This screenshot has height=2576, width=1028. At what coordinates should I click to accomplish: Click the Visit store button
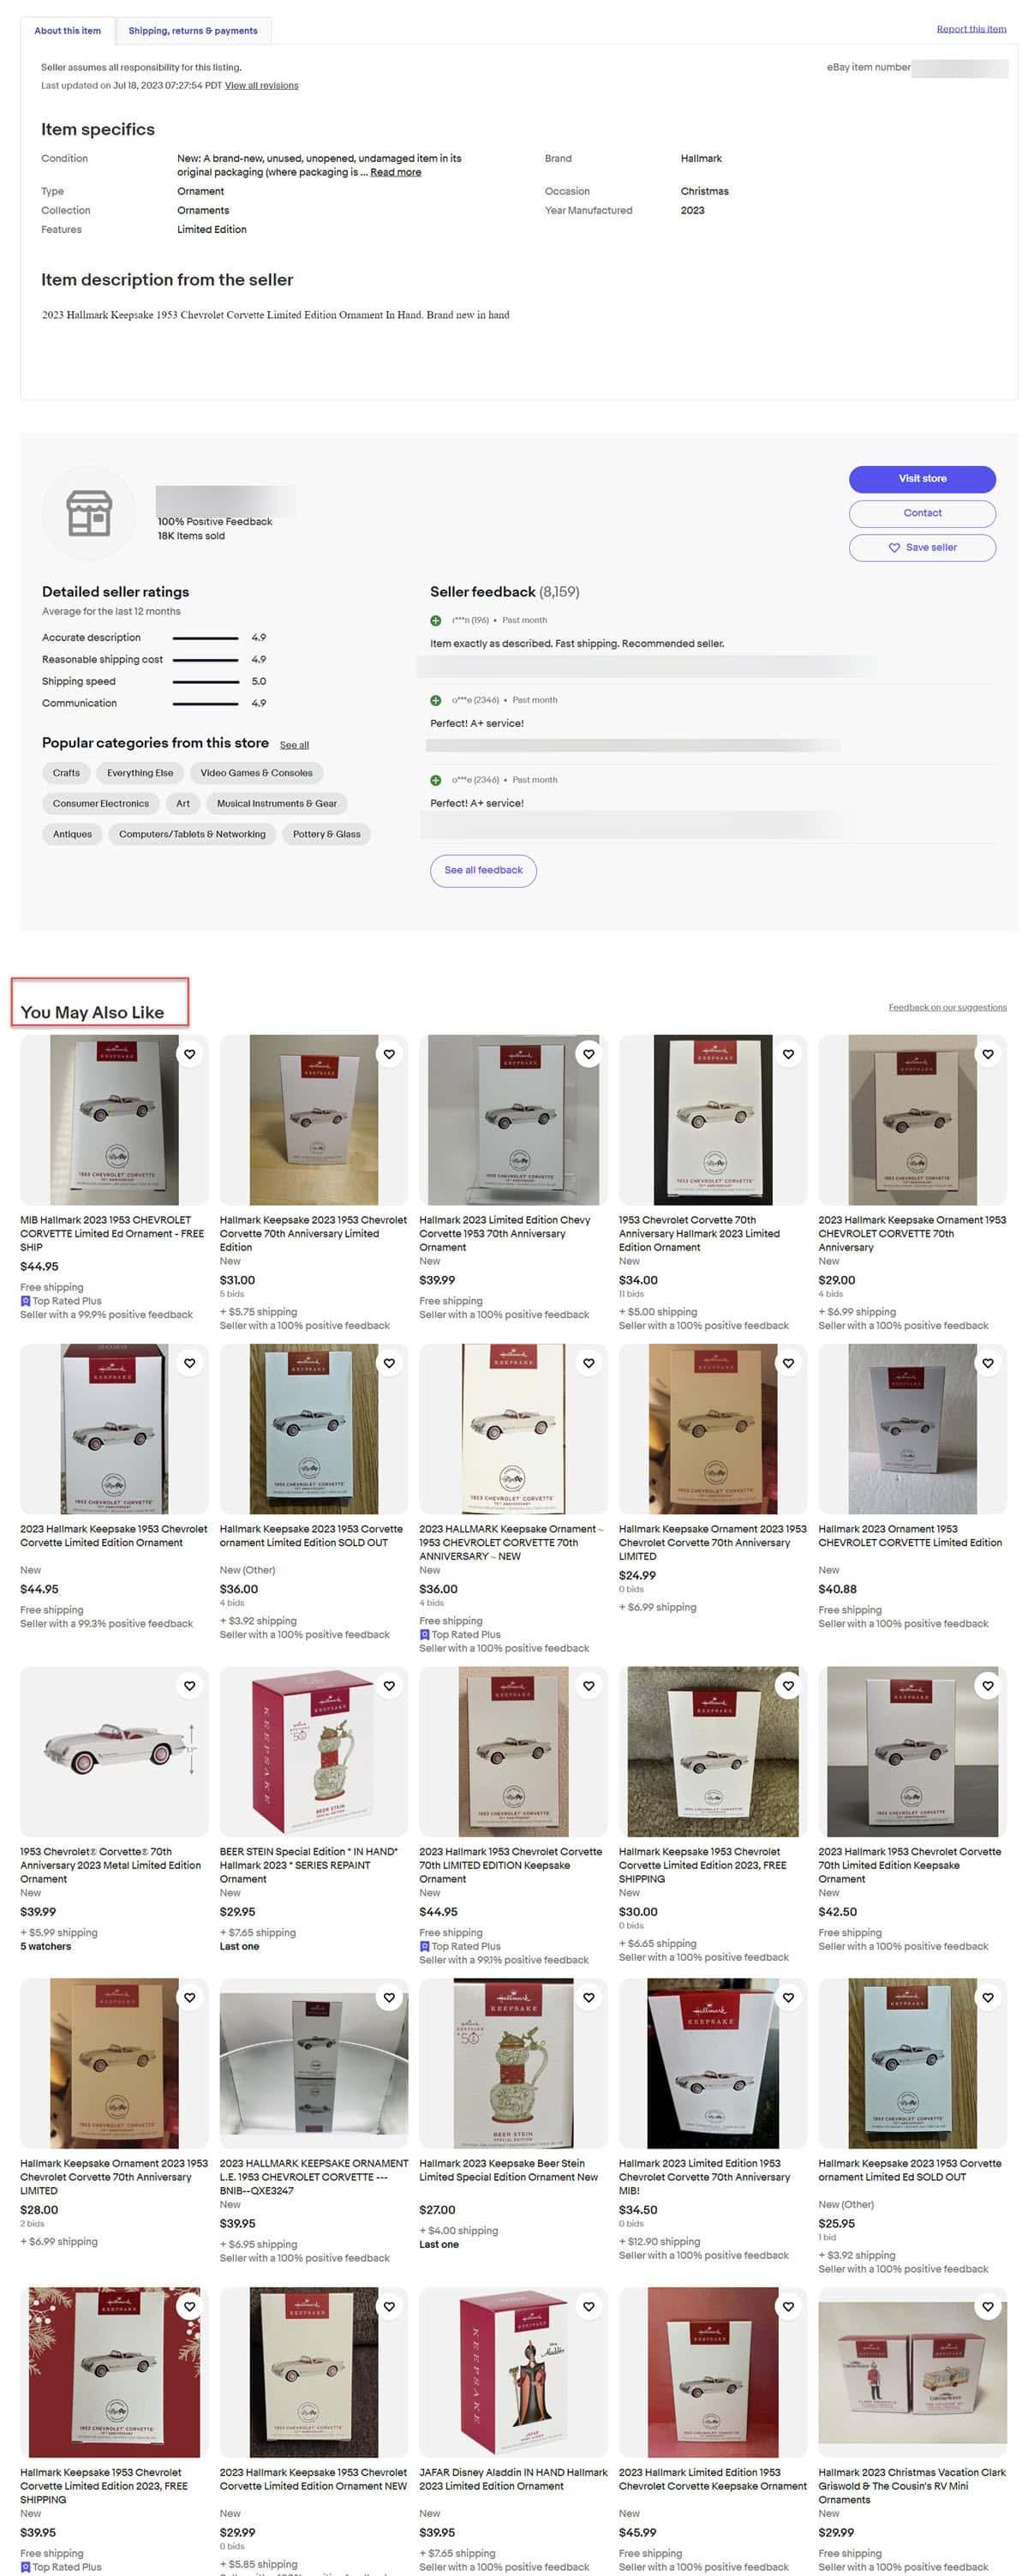tap(922, 479)
